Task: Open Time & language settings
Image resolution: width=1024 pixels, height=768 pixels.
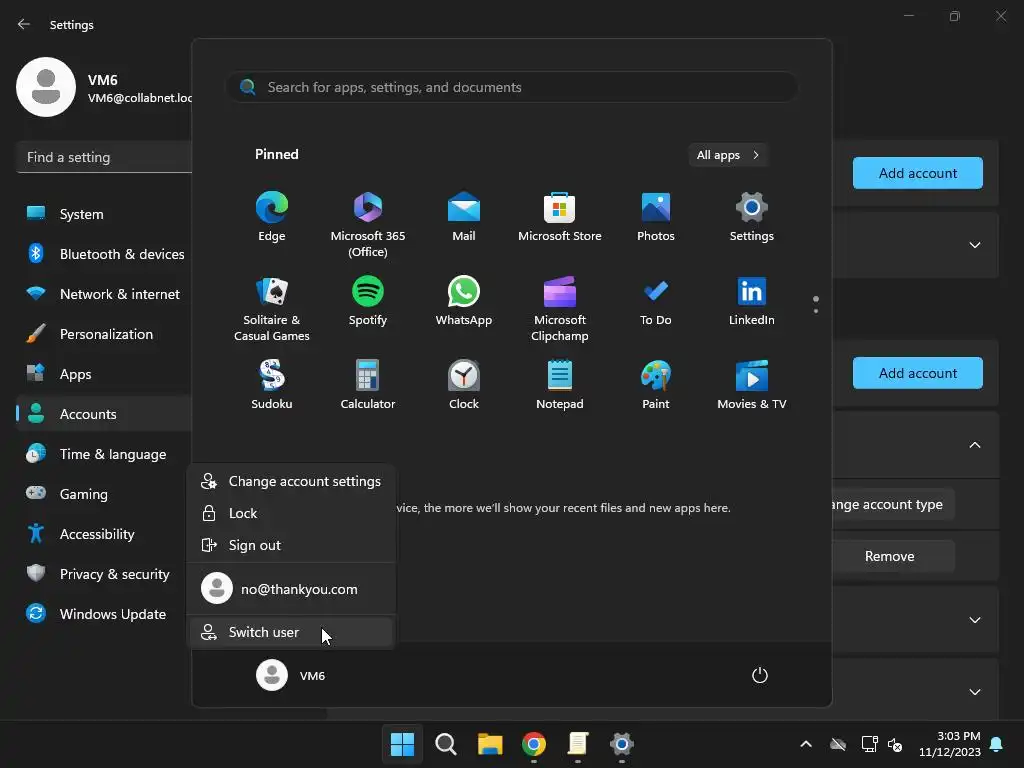Action: [104, 454]
